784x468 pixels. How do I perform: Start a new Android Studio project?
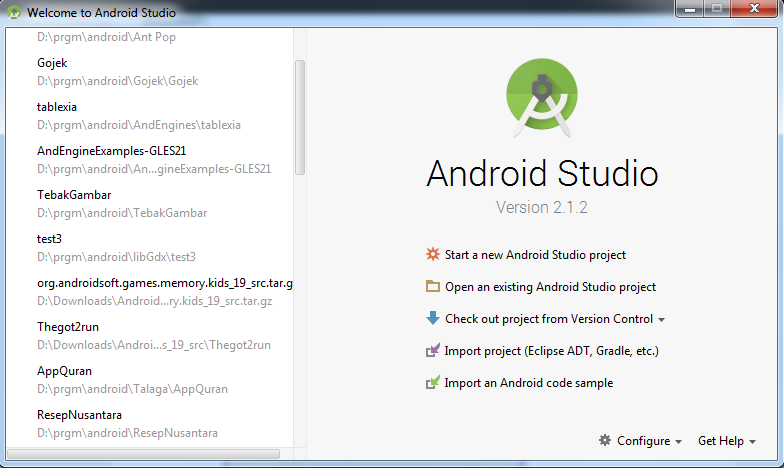(535, 255)
